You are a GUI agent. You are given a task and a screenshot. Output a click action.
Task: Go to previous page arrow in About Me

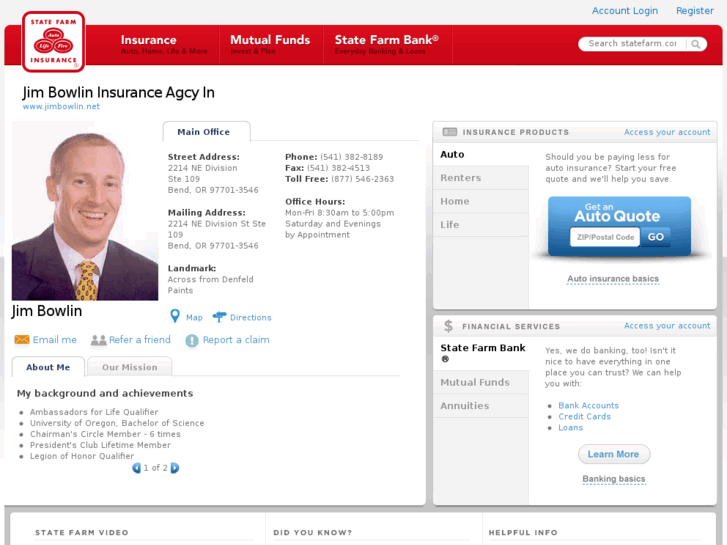coord(136,468)
